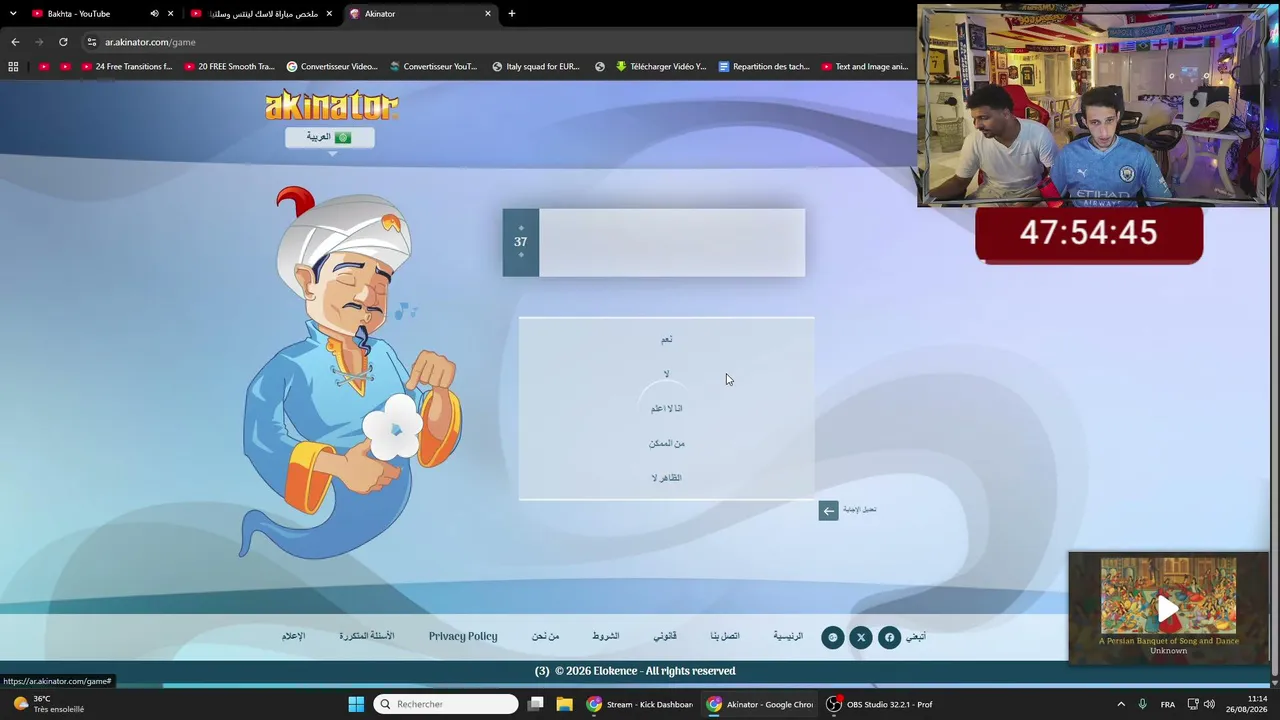The height and width of the screenshot is (720, 1280).
Task: Change the FRA keyboard language
Action: (x=1168, y=704)
